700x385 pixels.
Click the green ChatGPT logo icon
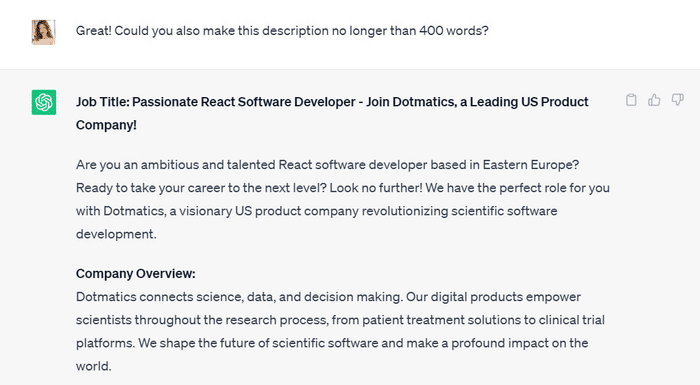[x=44, y=102]
